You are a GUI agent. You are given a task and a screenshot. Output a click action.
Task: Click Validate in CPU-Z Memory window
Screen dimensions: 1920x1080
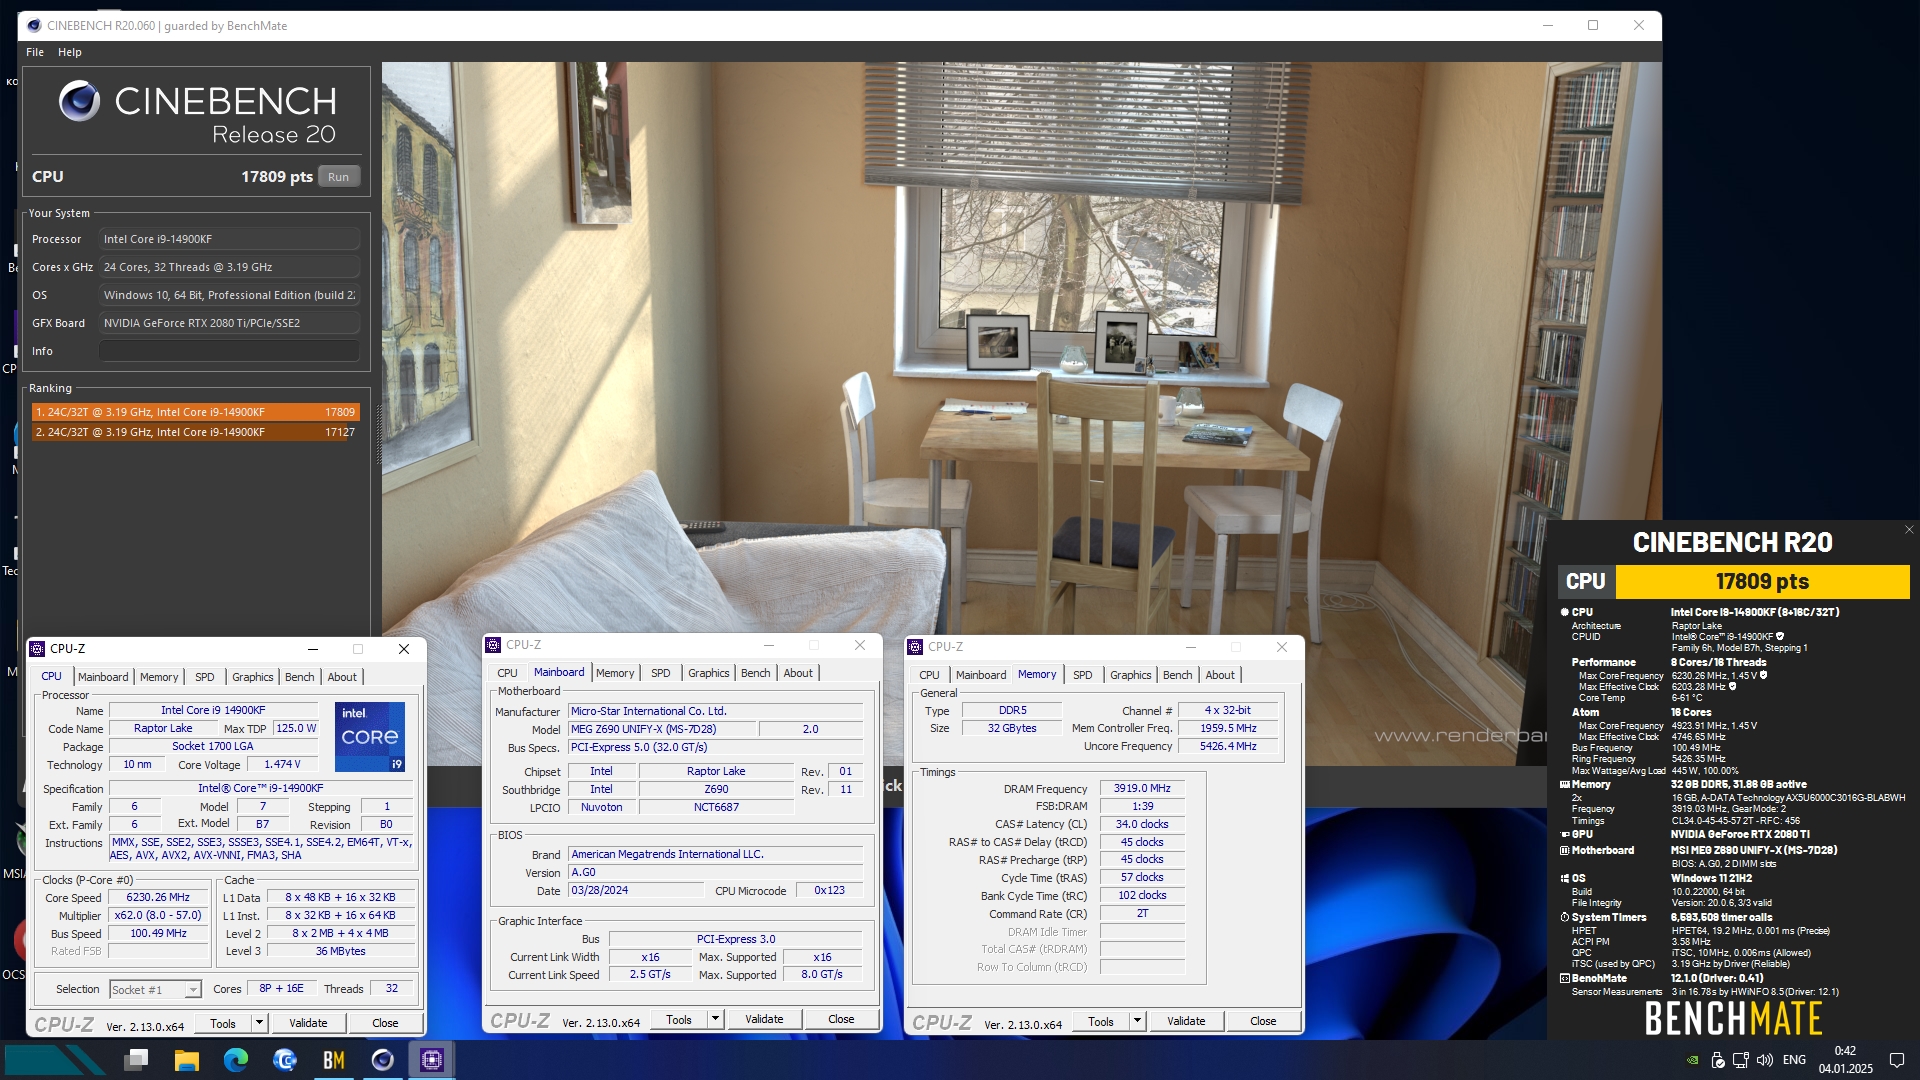(1186, 1021)
